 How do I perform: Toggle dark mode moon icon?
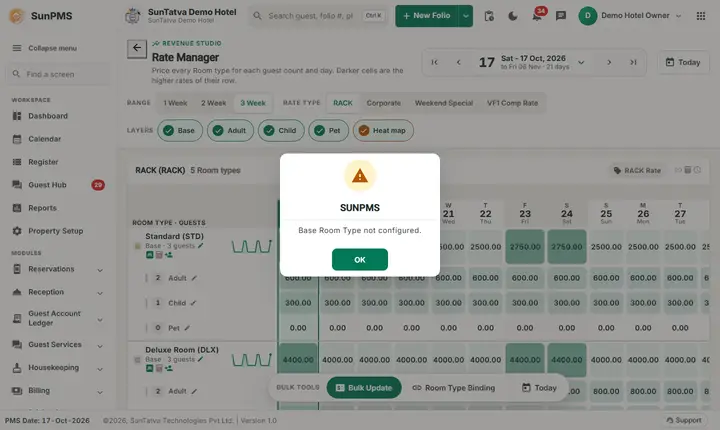(512, 16)
